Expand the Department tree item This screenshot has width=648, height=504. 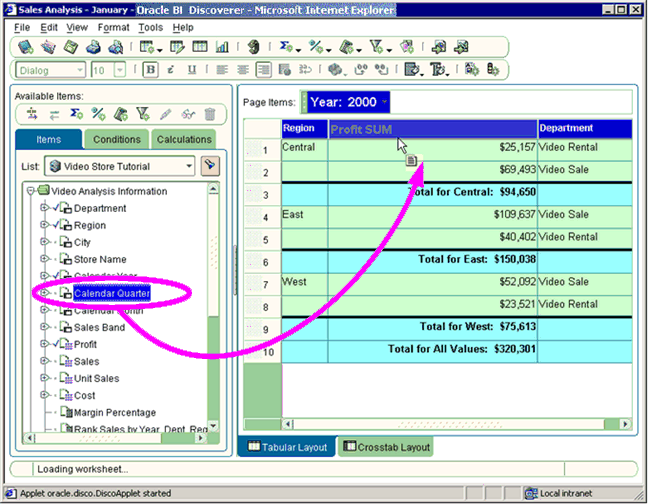(x=43, y=207)
